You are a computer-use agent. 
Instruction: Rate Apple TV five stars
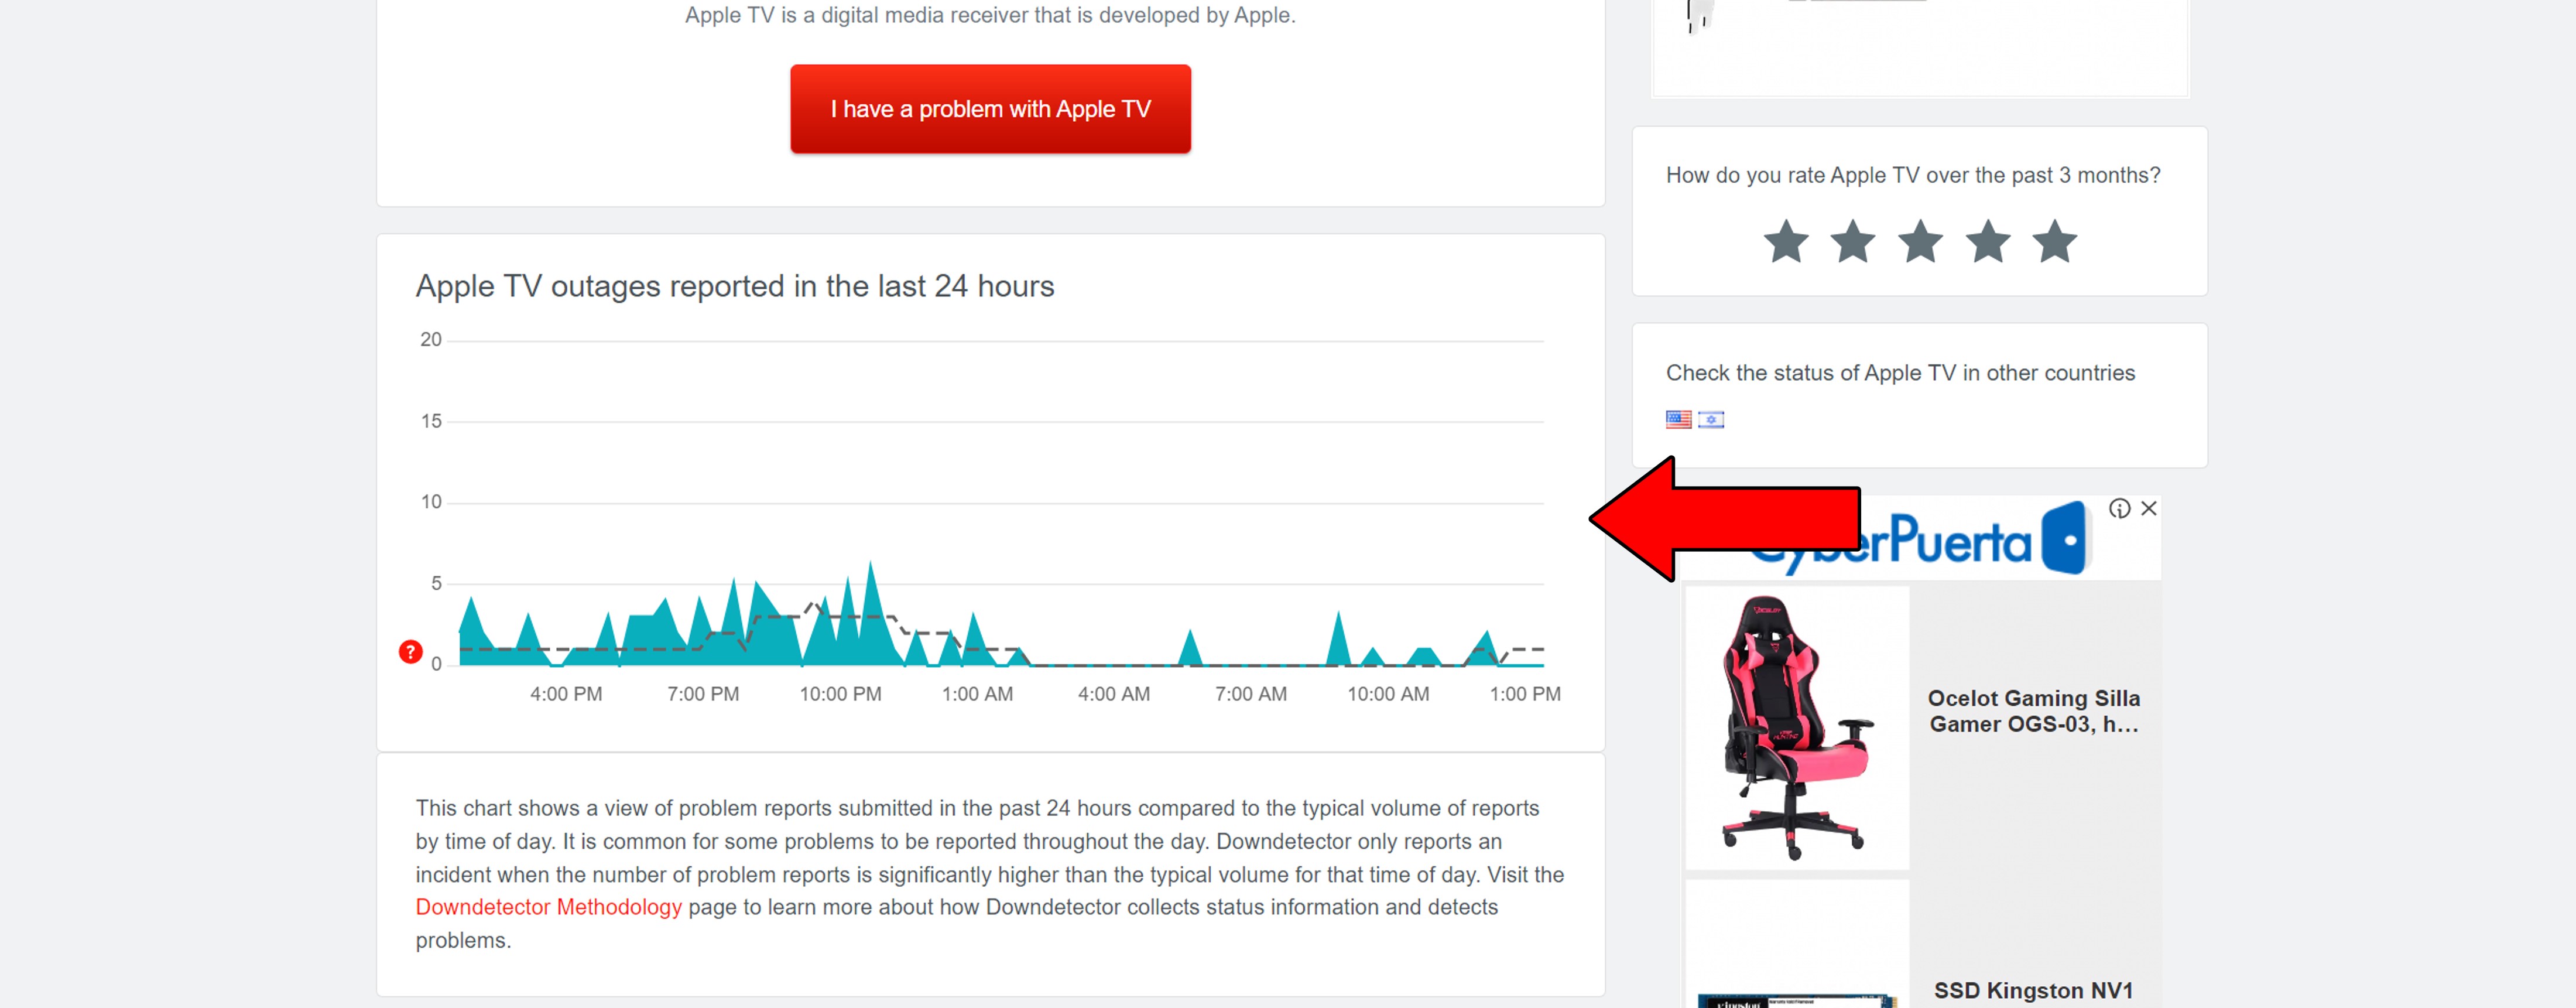(2055, 242)
